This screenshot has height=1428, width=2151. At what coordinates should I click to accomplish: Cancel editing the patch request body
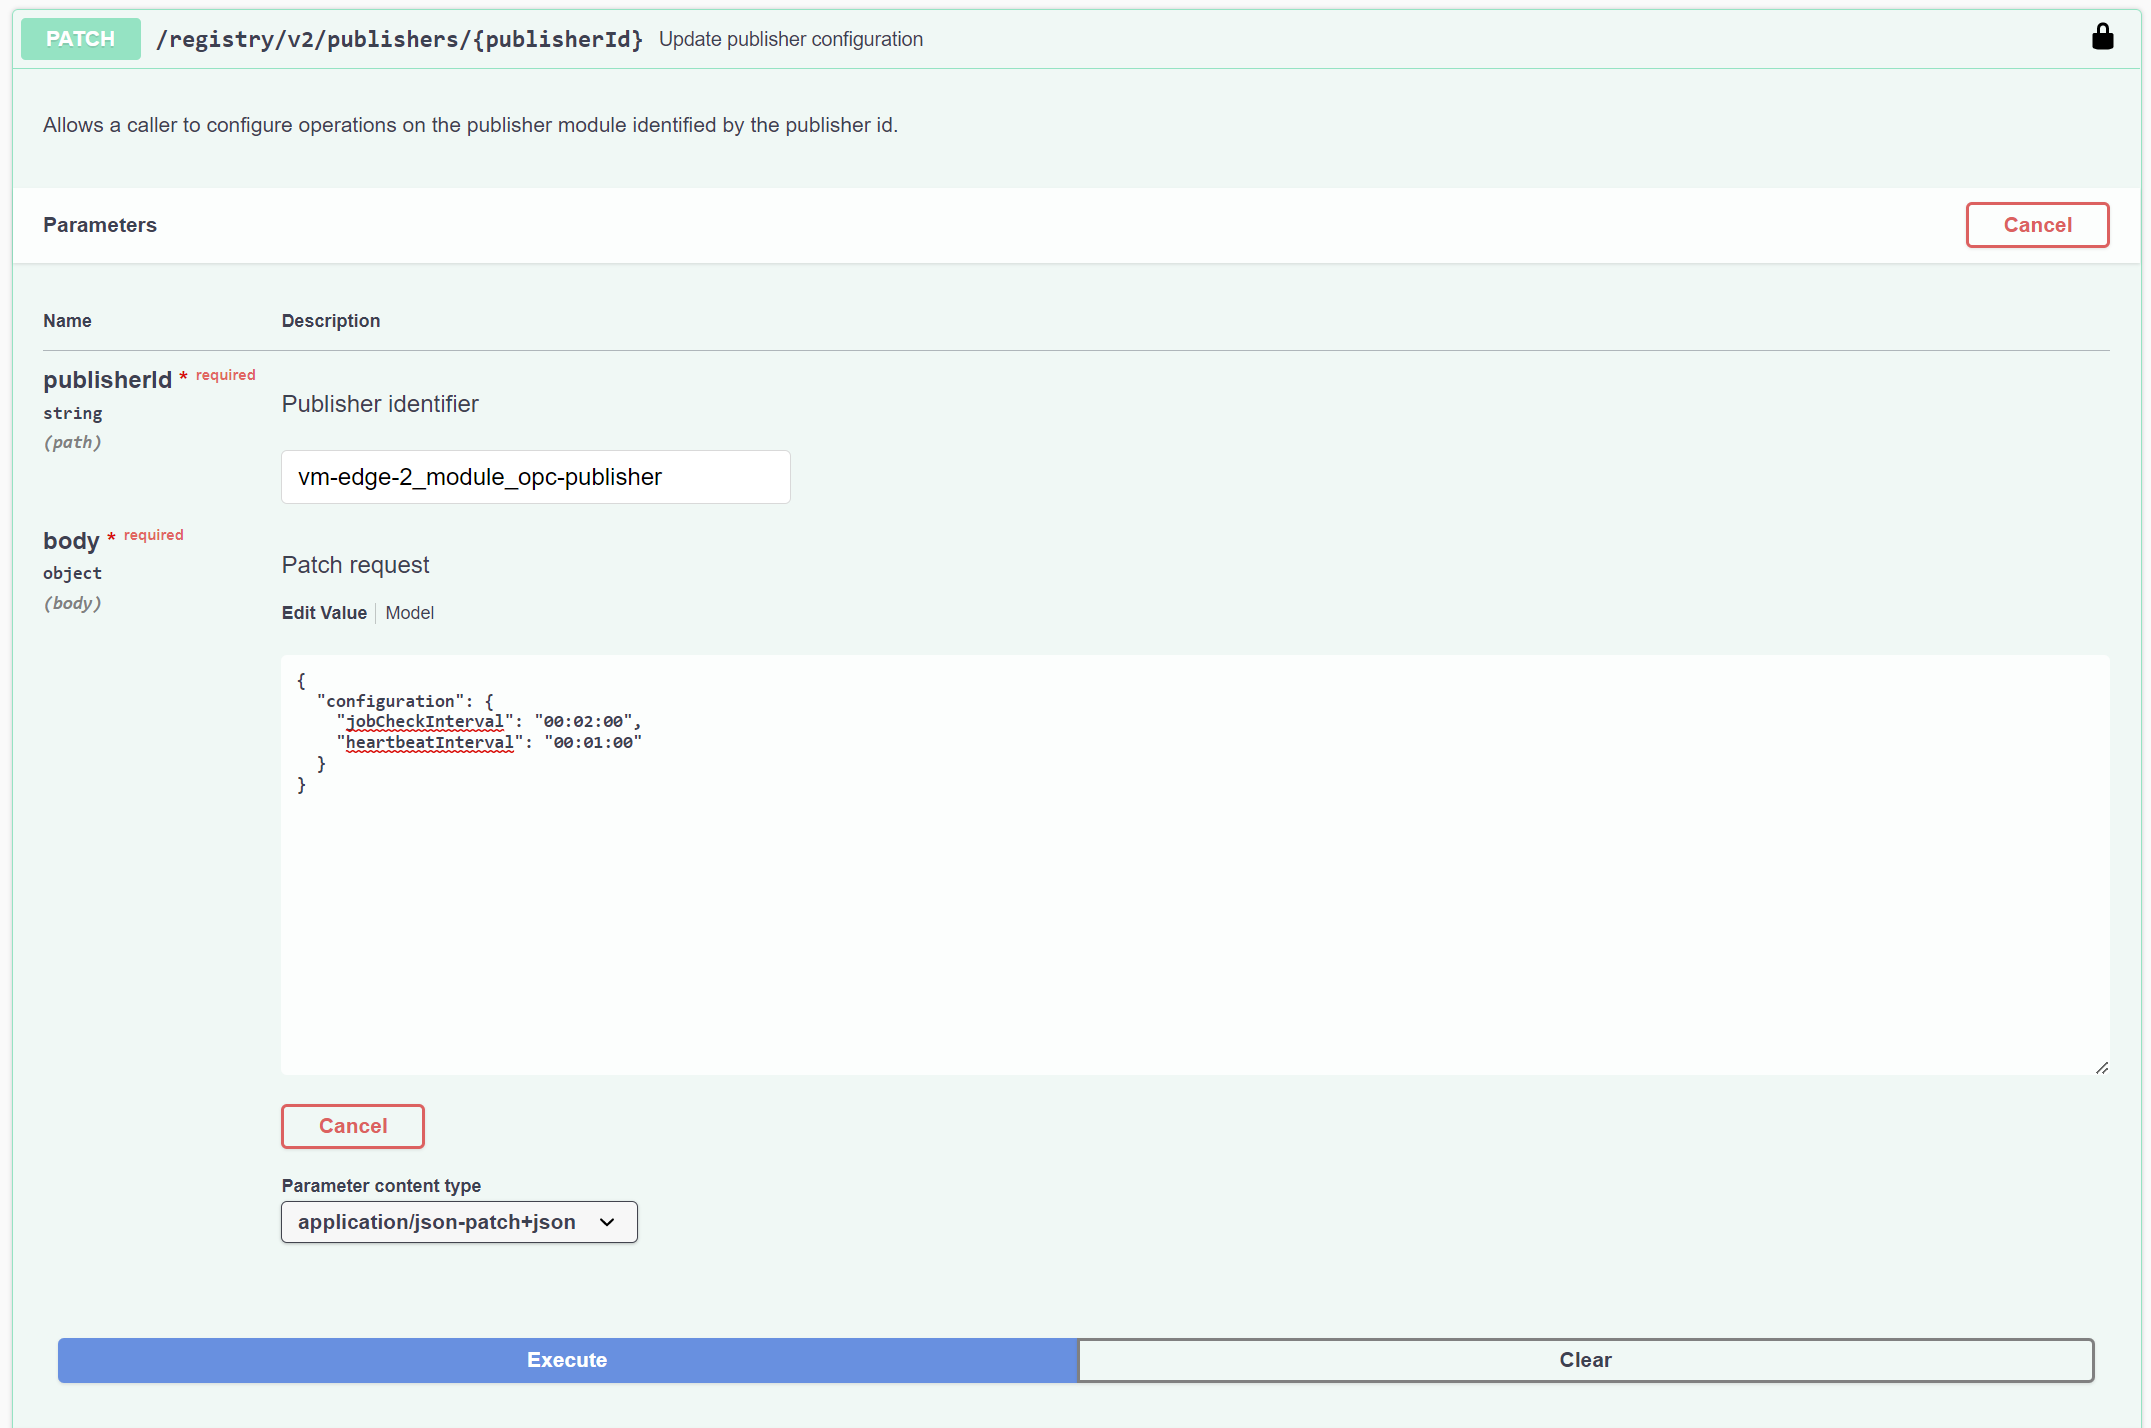(x=352, y=1126)
